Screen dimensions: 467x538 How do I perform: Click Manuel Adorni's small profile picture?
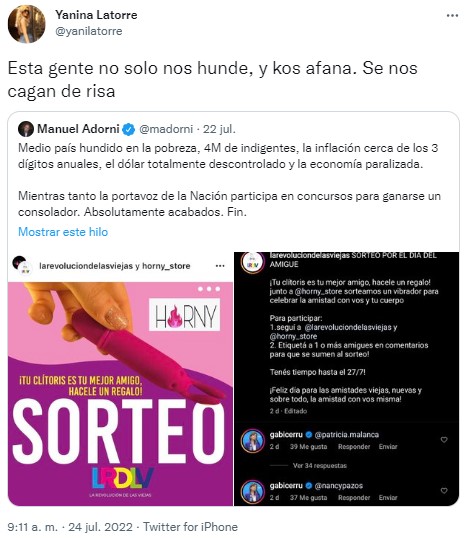26,129
